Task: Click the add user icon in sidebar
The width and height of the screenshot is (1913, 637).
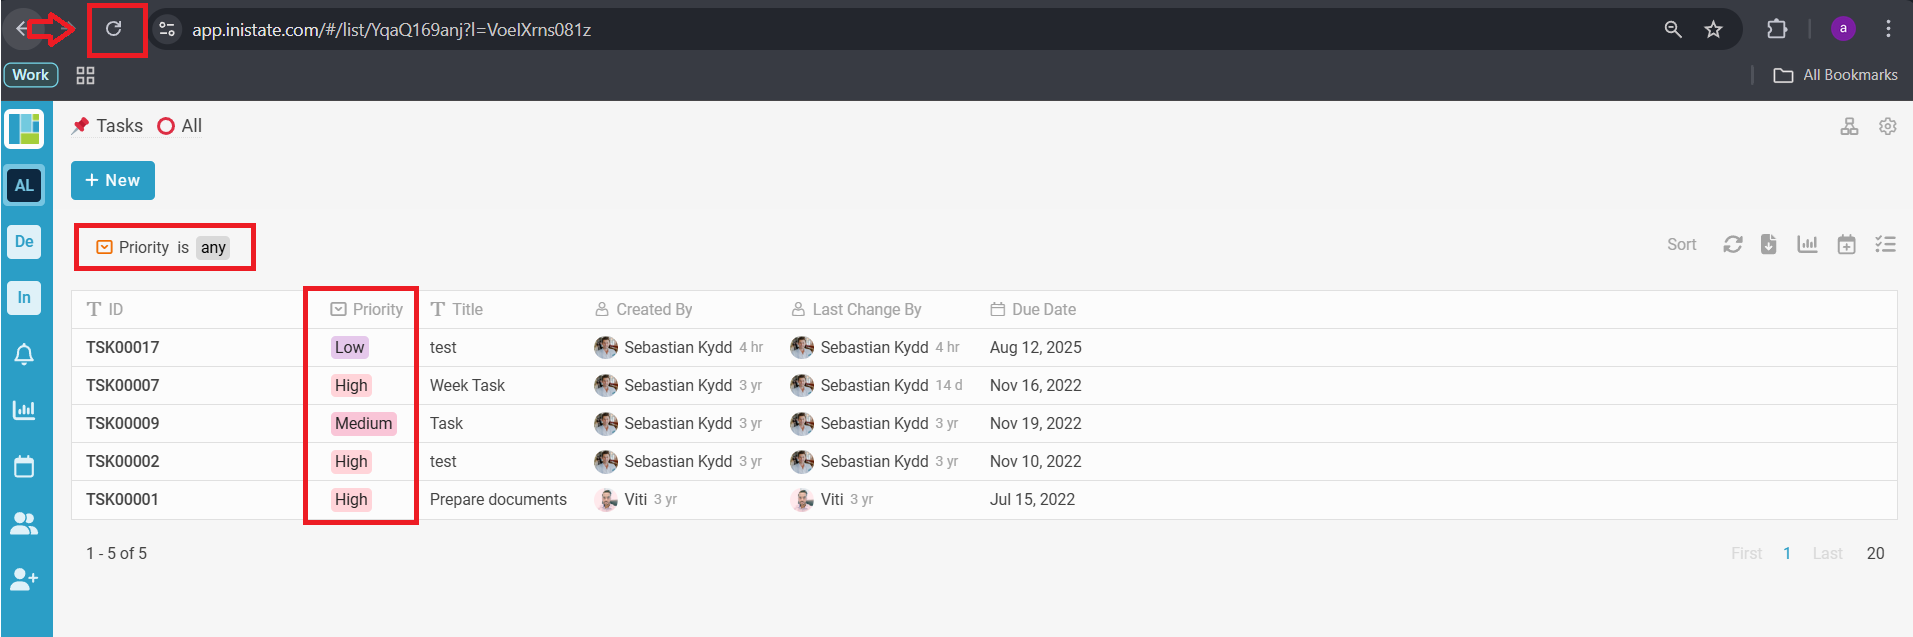Action: tap(24, 579)
